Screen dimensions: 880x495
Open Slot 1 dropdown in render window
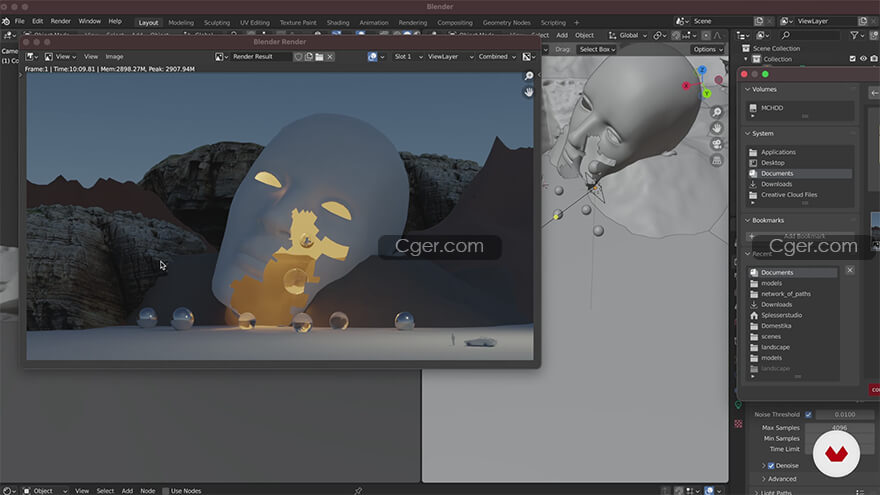tap(408, 57)
